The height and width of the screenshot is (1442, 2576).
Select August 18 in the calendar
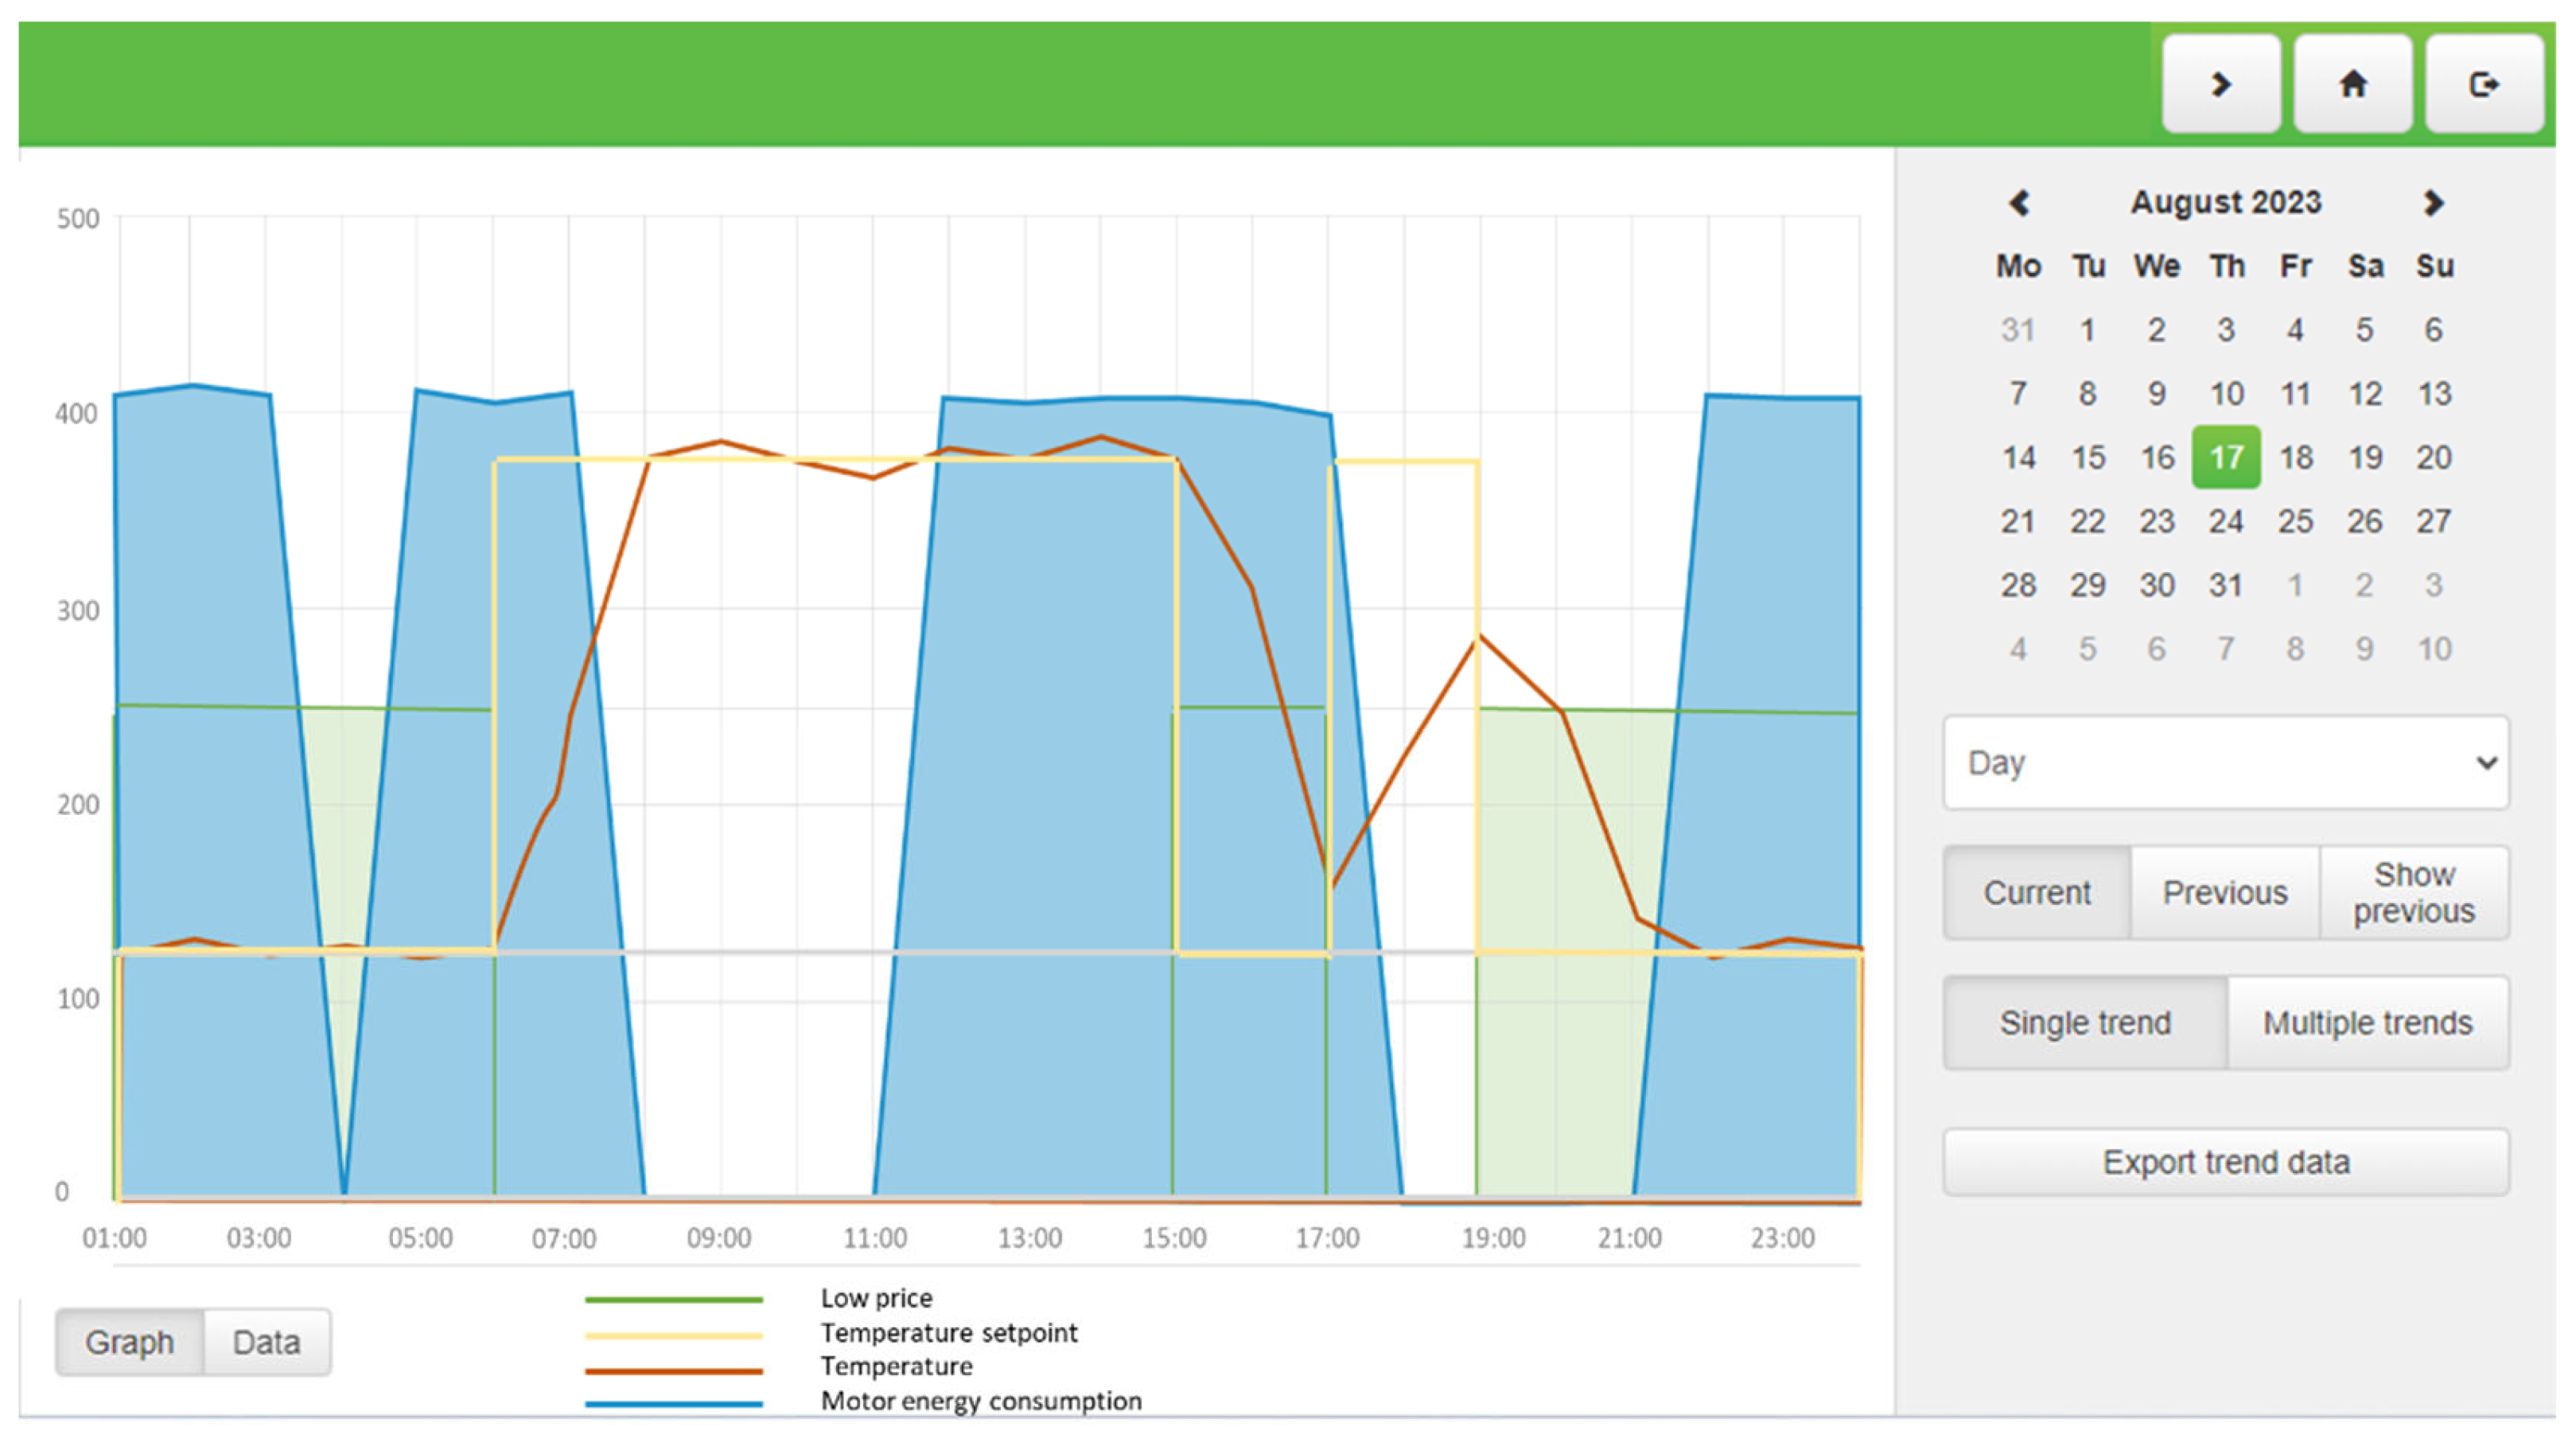tap(2295, 457)
